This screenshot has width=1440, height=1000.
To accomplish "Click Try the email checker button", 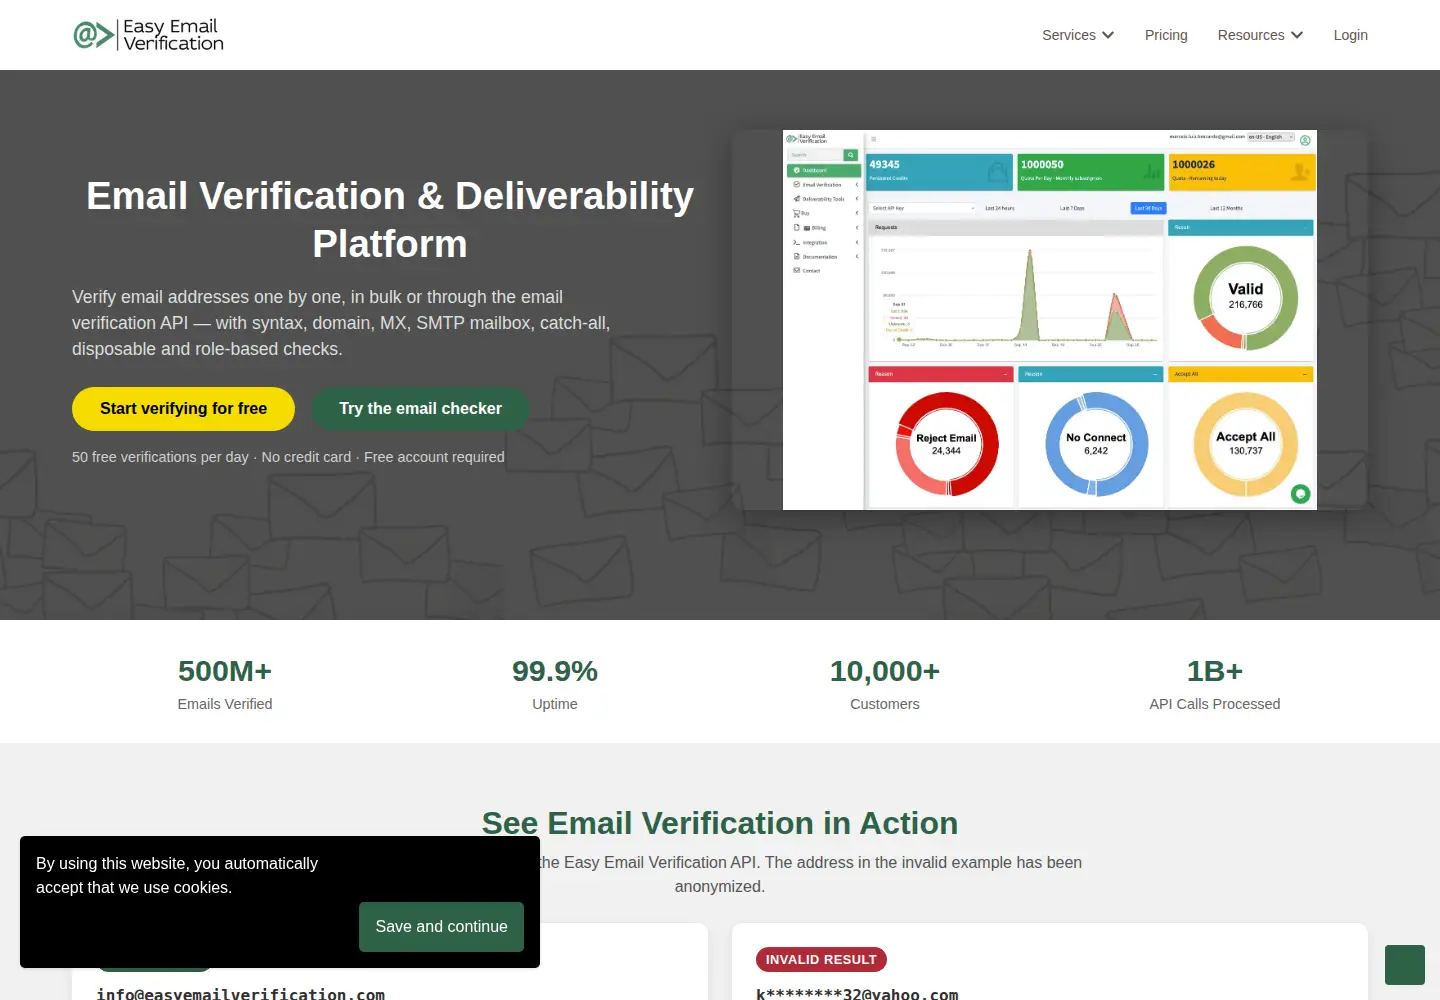I will [420, 409].
